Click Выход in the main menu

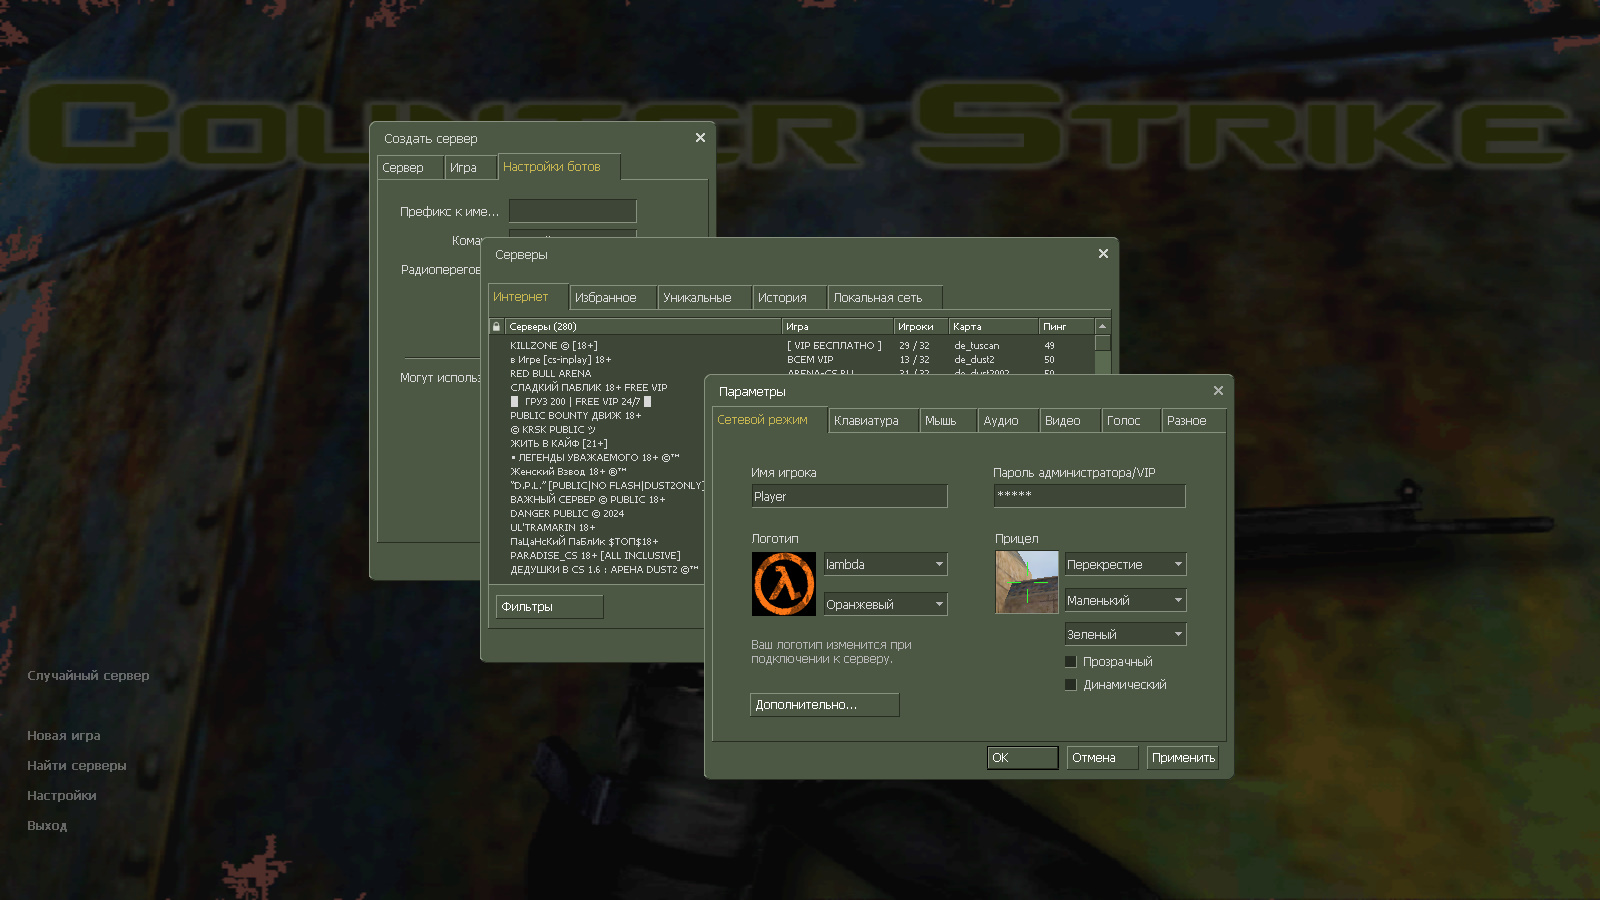click(47, 825)
